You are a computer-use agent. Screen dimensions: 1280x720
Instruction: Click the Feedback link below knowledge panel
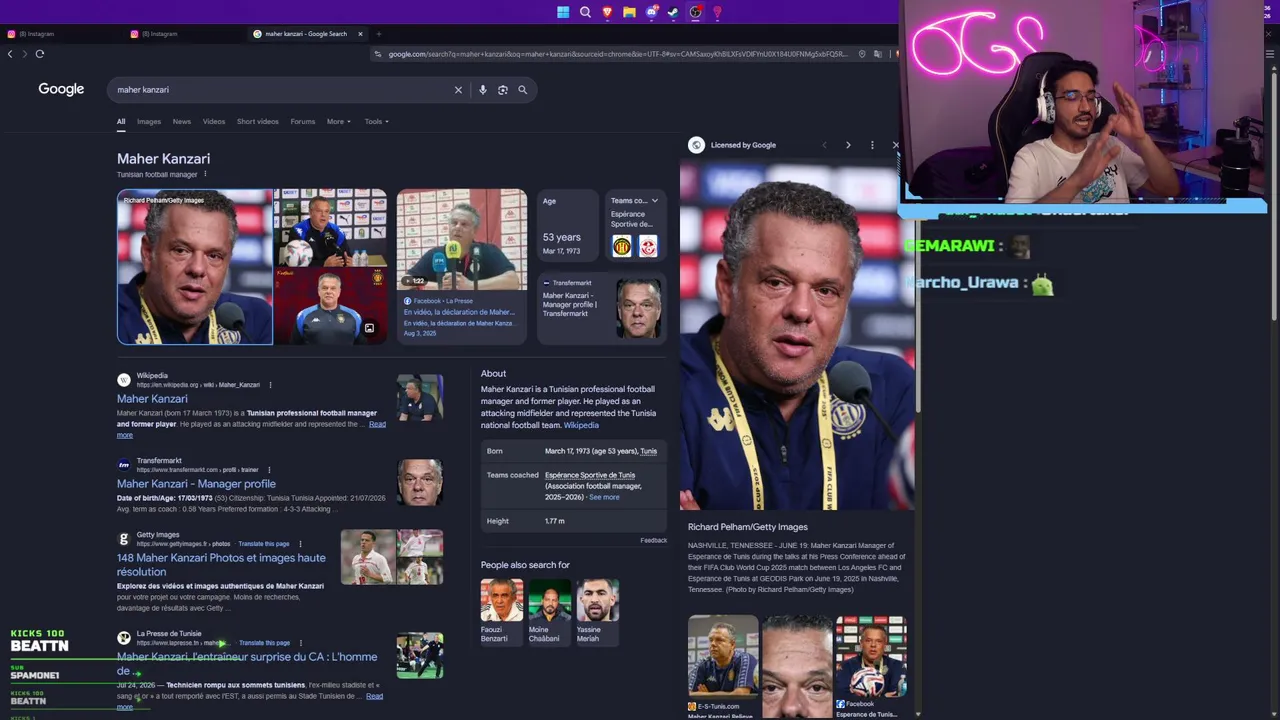coord(654,540)
